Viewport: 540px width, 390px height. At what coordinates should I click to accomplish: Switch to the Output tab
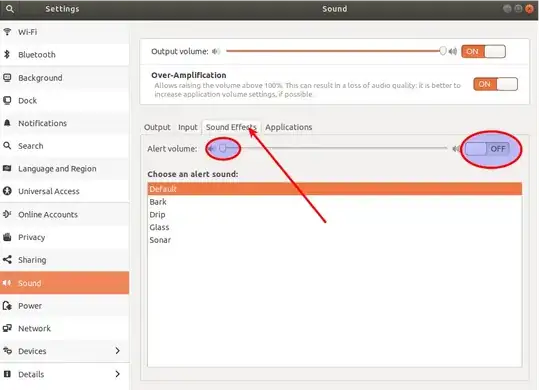tap(157, 127)
